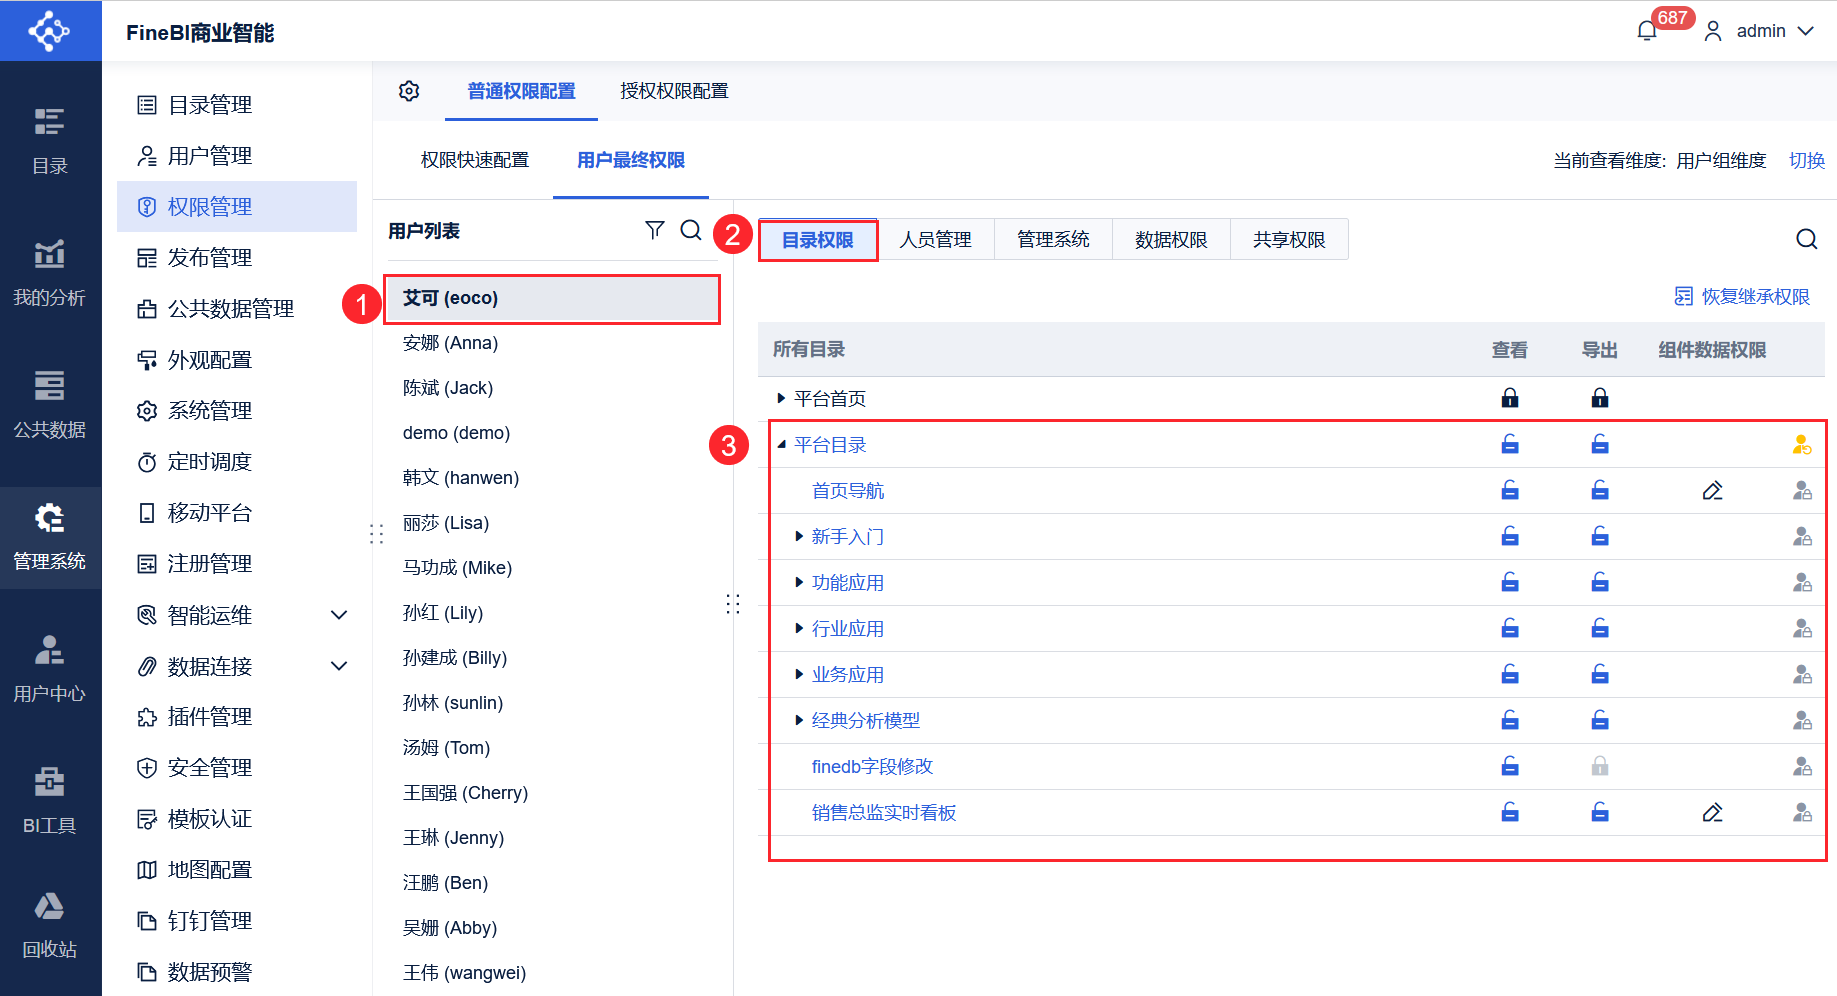Image resolution: width=1837 pixels, height=996 pixels.
Task: Toggle export permission for 销售总监实时看板
Action: [x=1600, y=812]
